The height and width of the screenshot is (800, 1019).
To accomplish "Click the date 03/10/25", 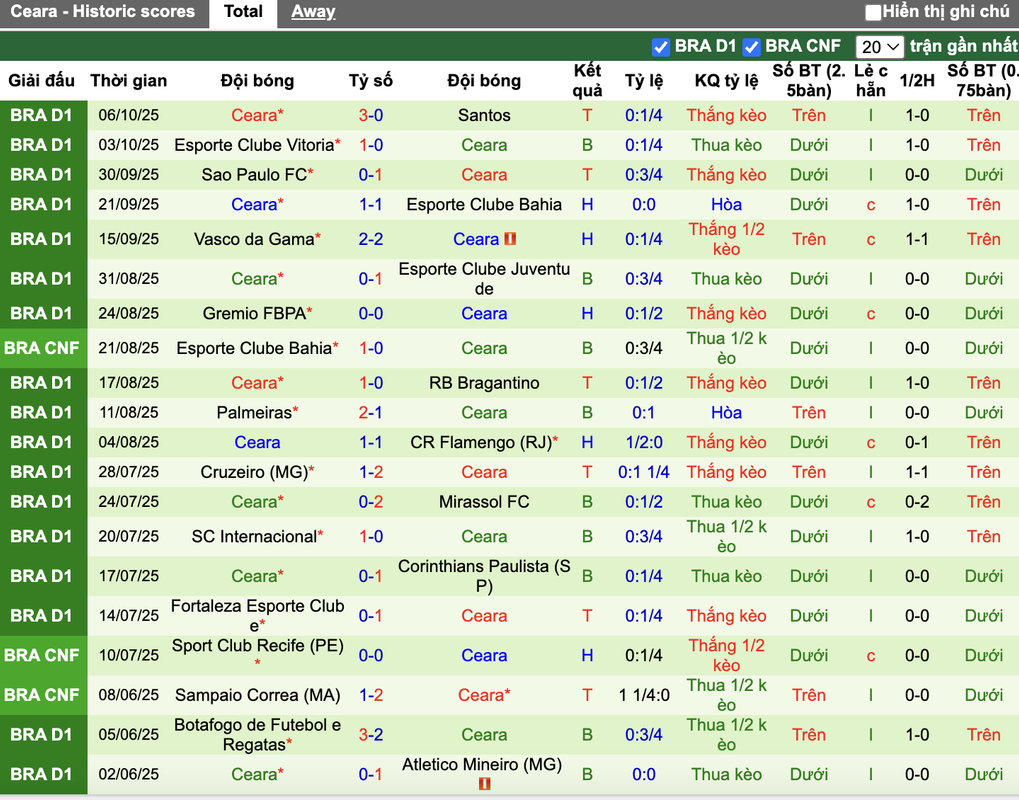I will (129, 145).
